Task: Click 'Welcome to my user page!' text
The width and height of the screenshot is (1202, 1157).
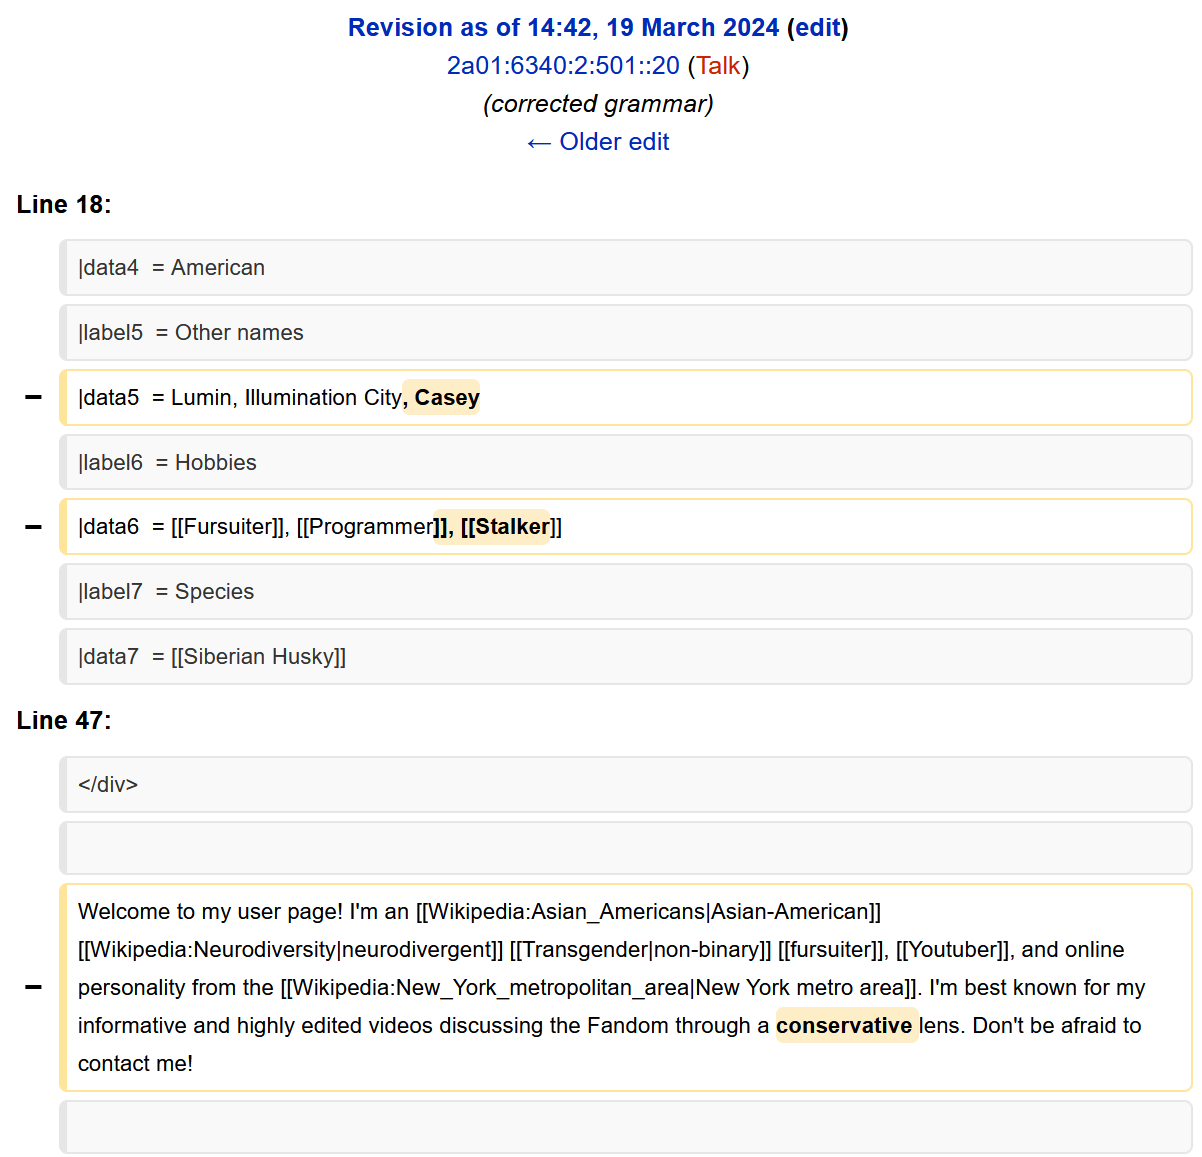Action: (x=210, y=912)
